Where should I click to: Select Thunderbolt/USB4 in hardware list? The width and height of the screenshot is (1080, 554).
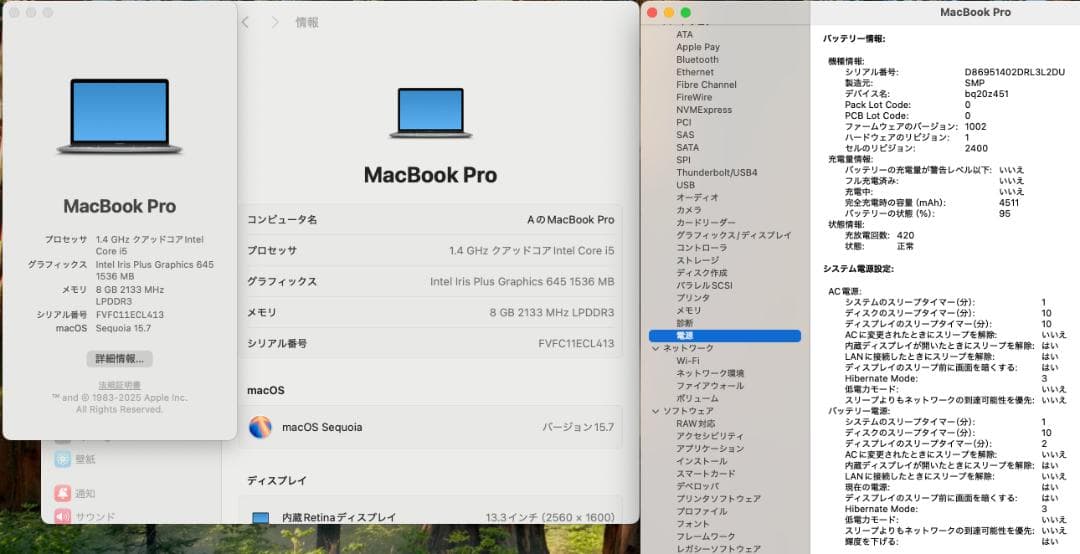tap(716, 172)
